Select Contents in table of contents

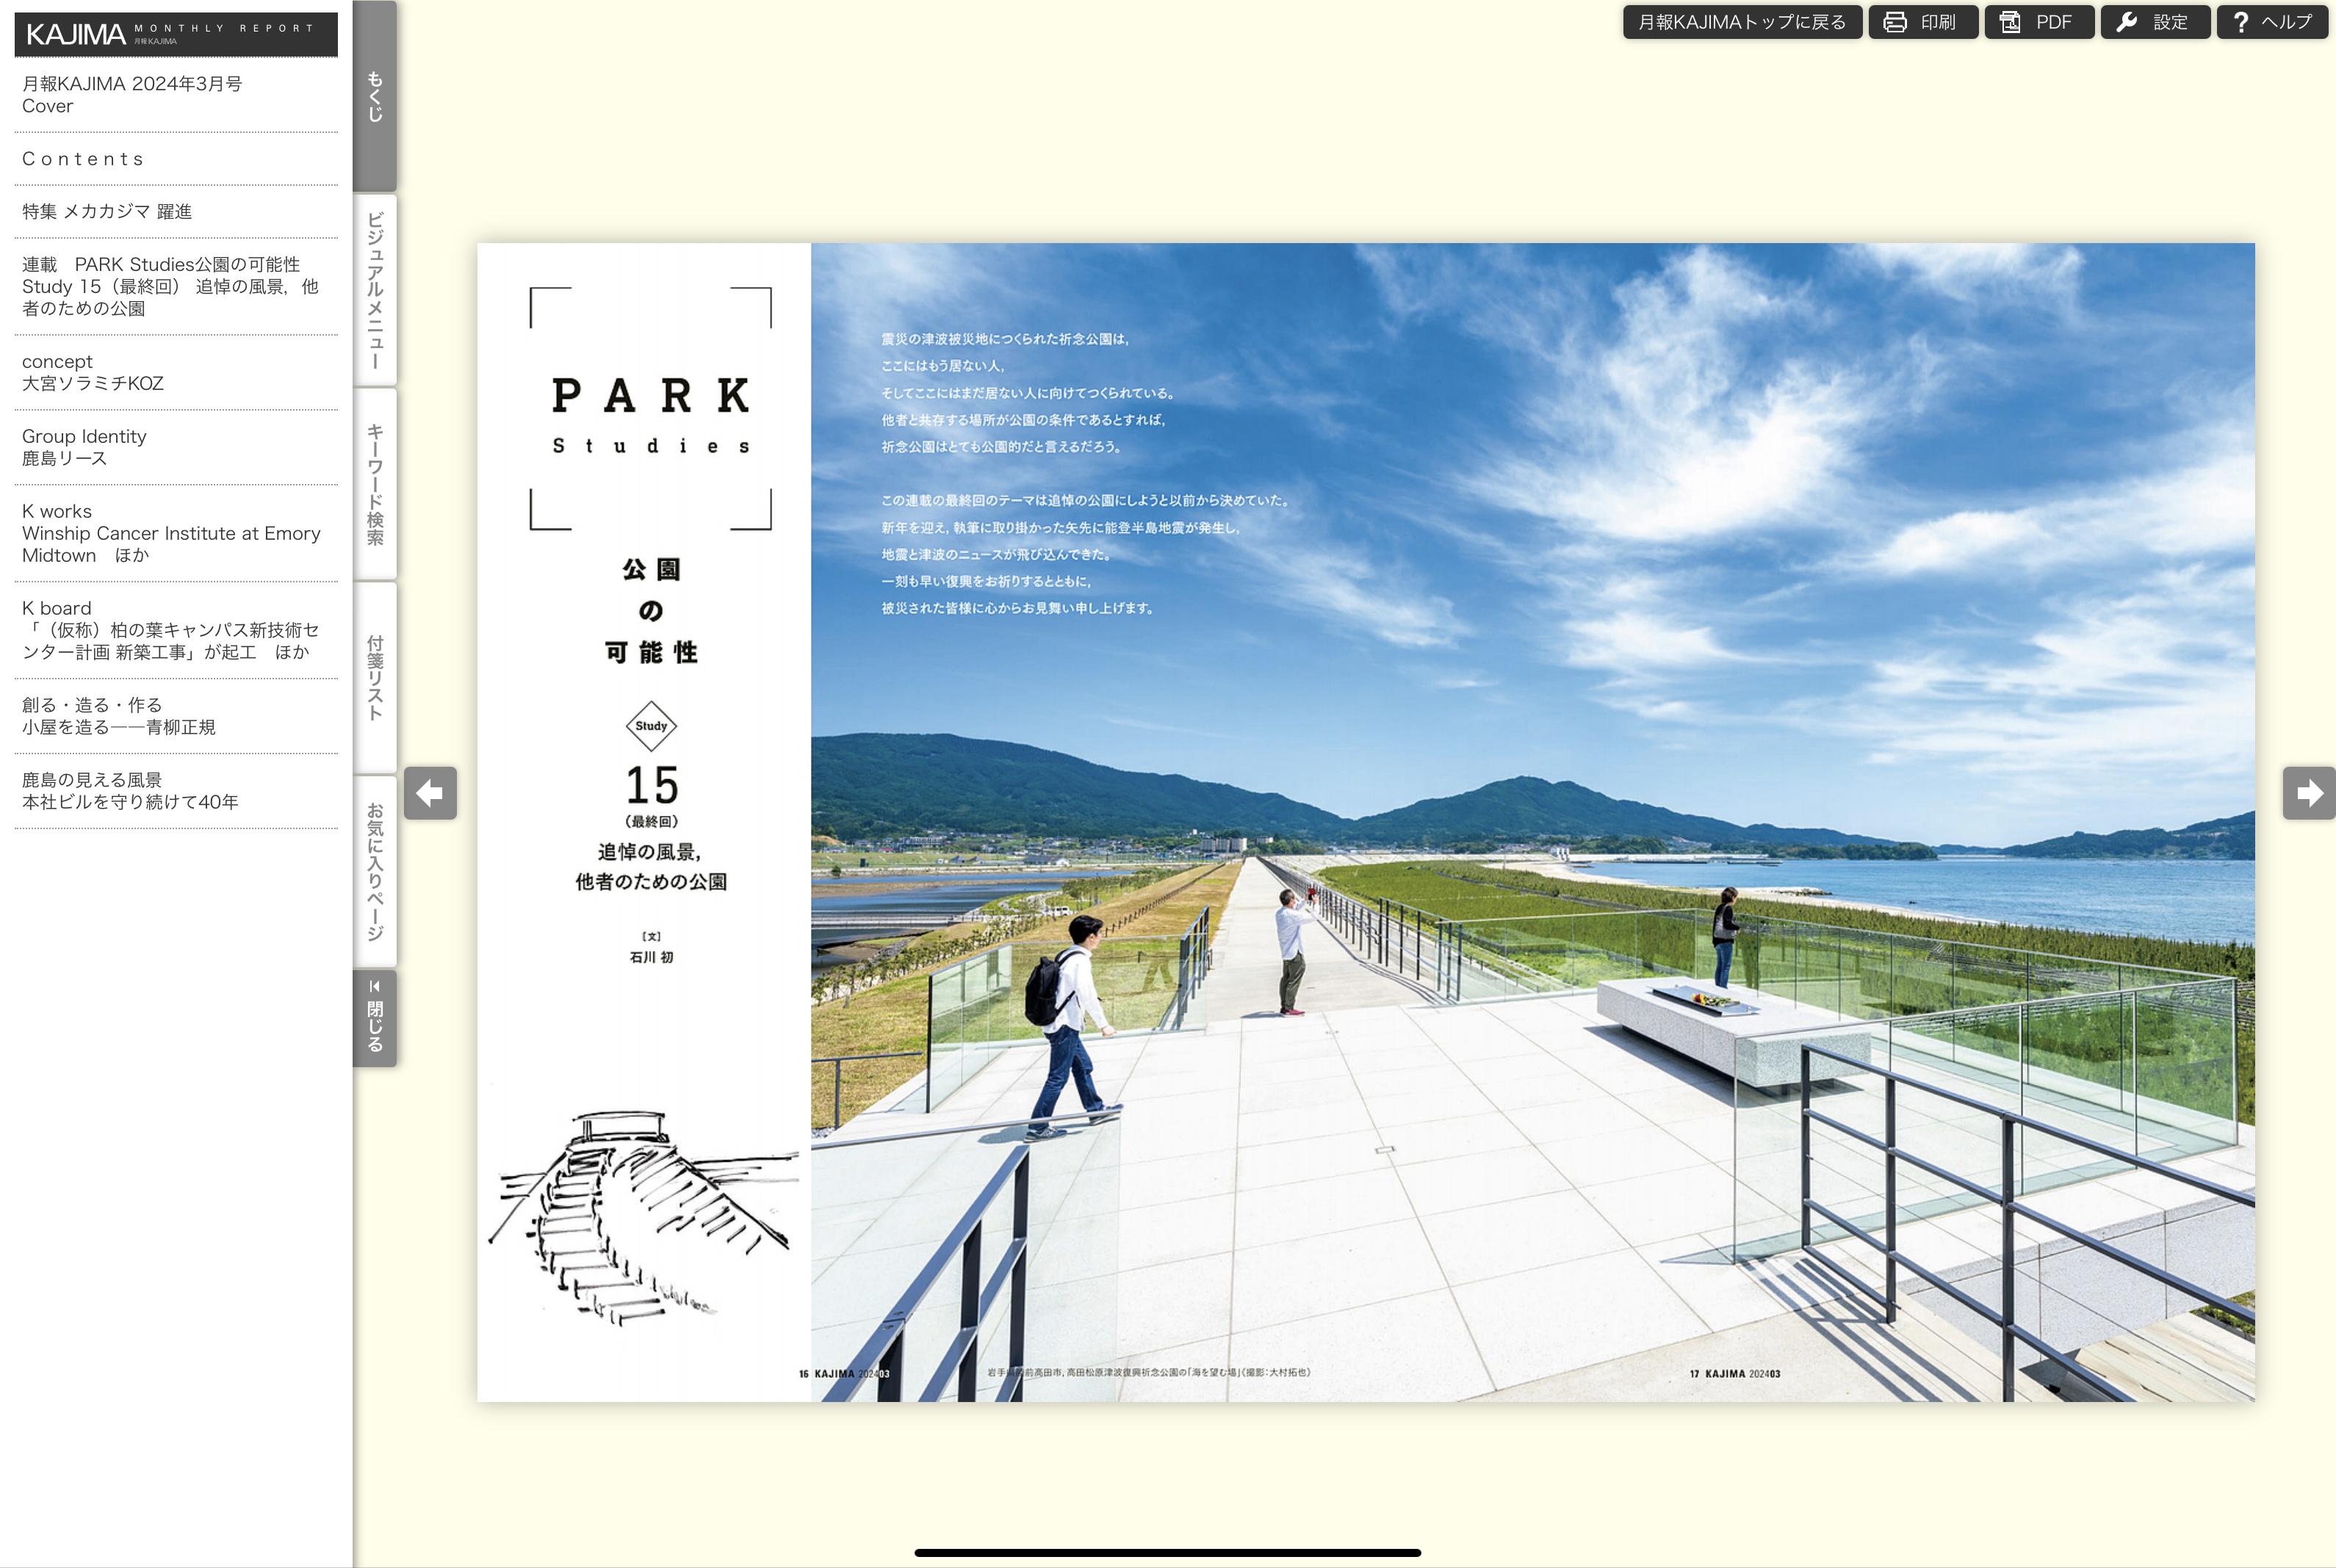click(84, 159)
